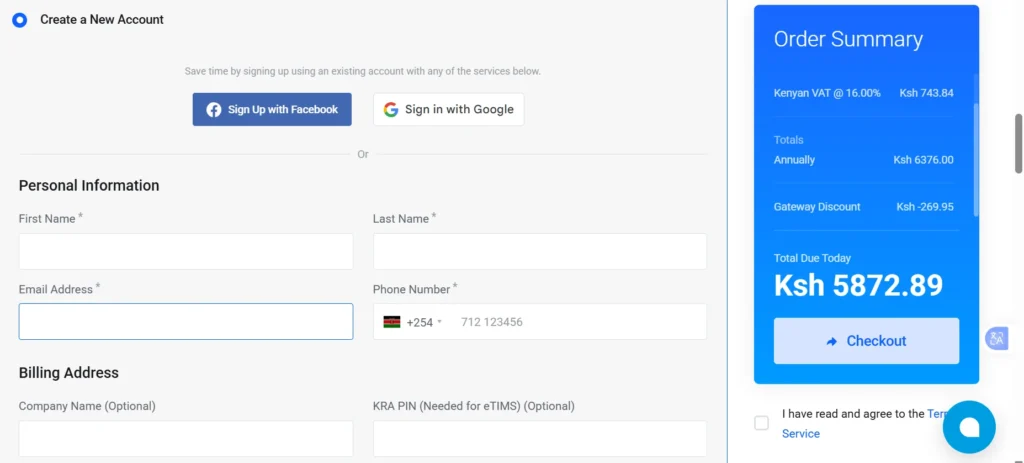Click the arrow icon on Checkout button
The height and width of the screenshot is (463, 1024).
click(x=831, y=342)
